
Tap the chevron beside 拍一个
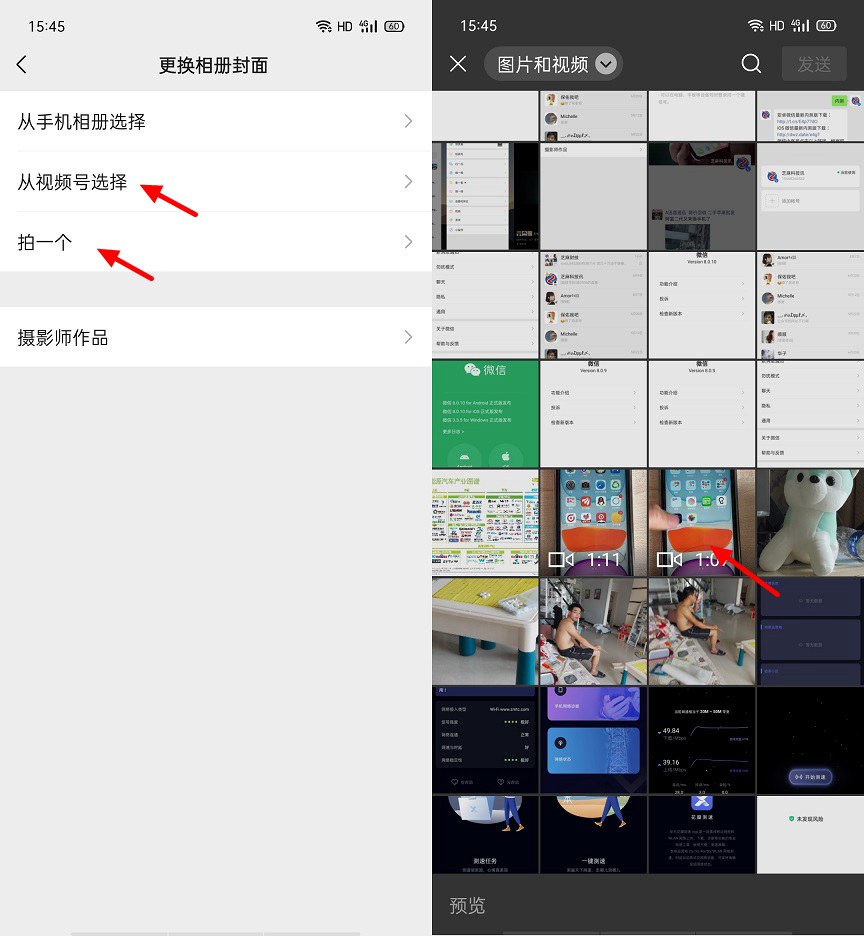click(x=408, y=241)
